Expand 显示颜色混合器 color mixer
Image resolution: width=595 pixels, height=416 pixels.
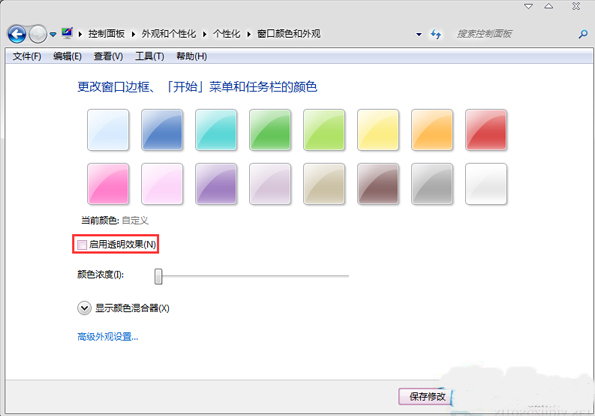[x=84, y=308]
